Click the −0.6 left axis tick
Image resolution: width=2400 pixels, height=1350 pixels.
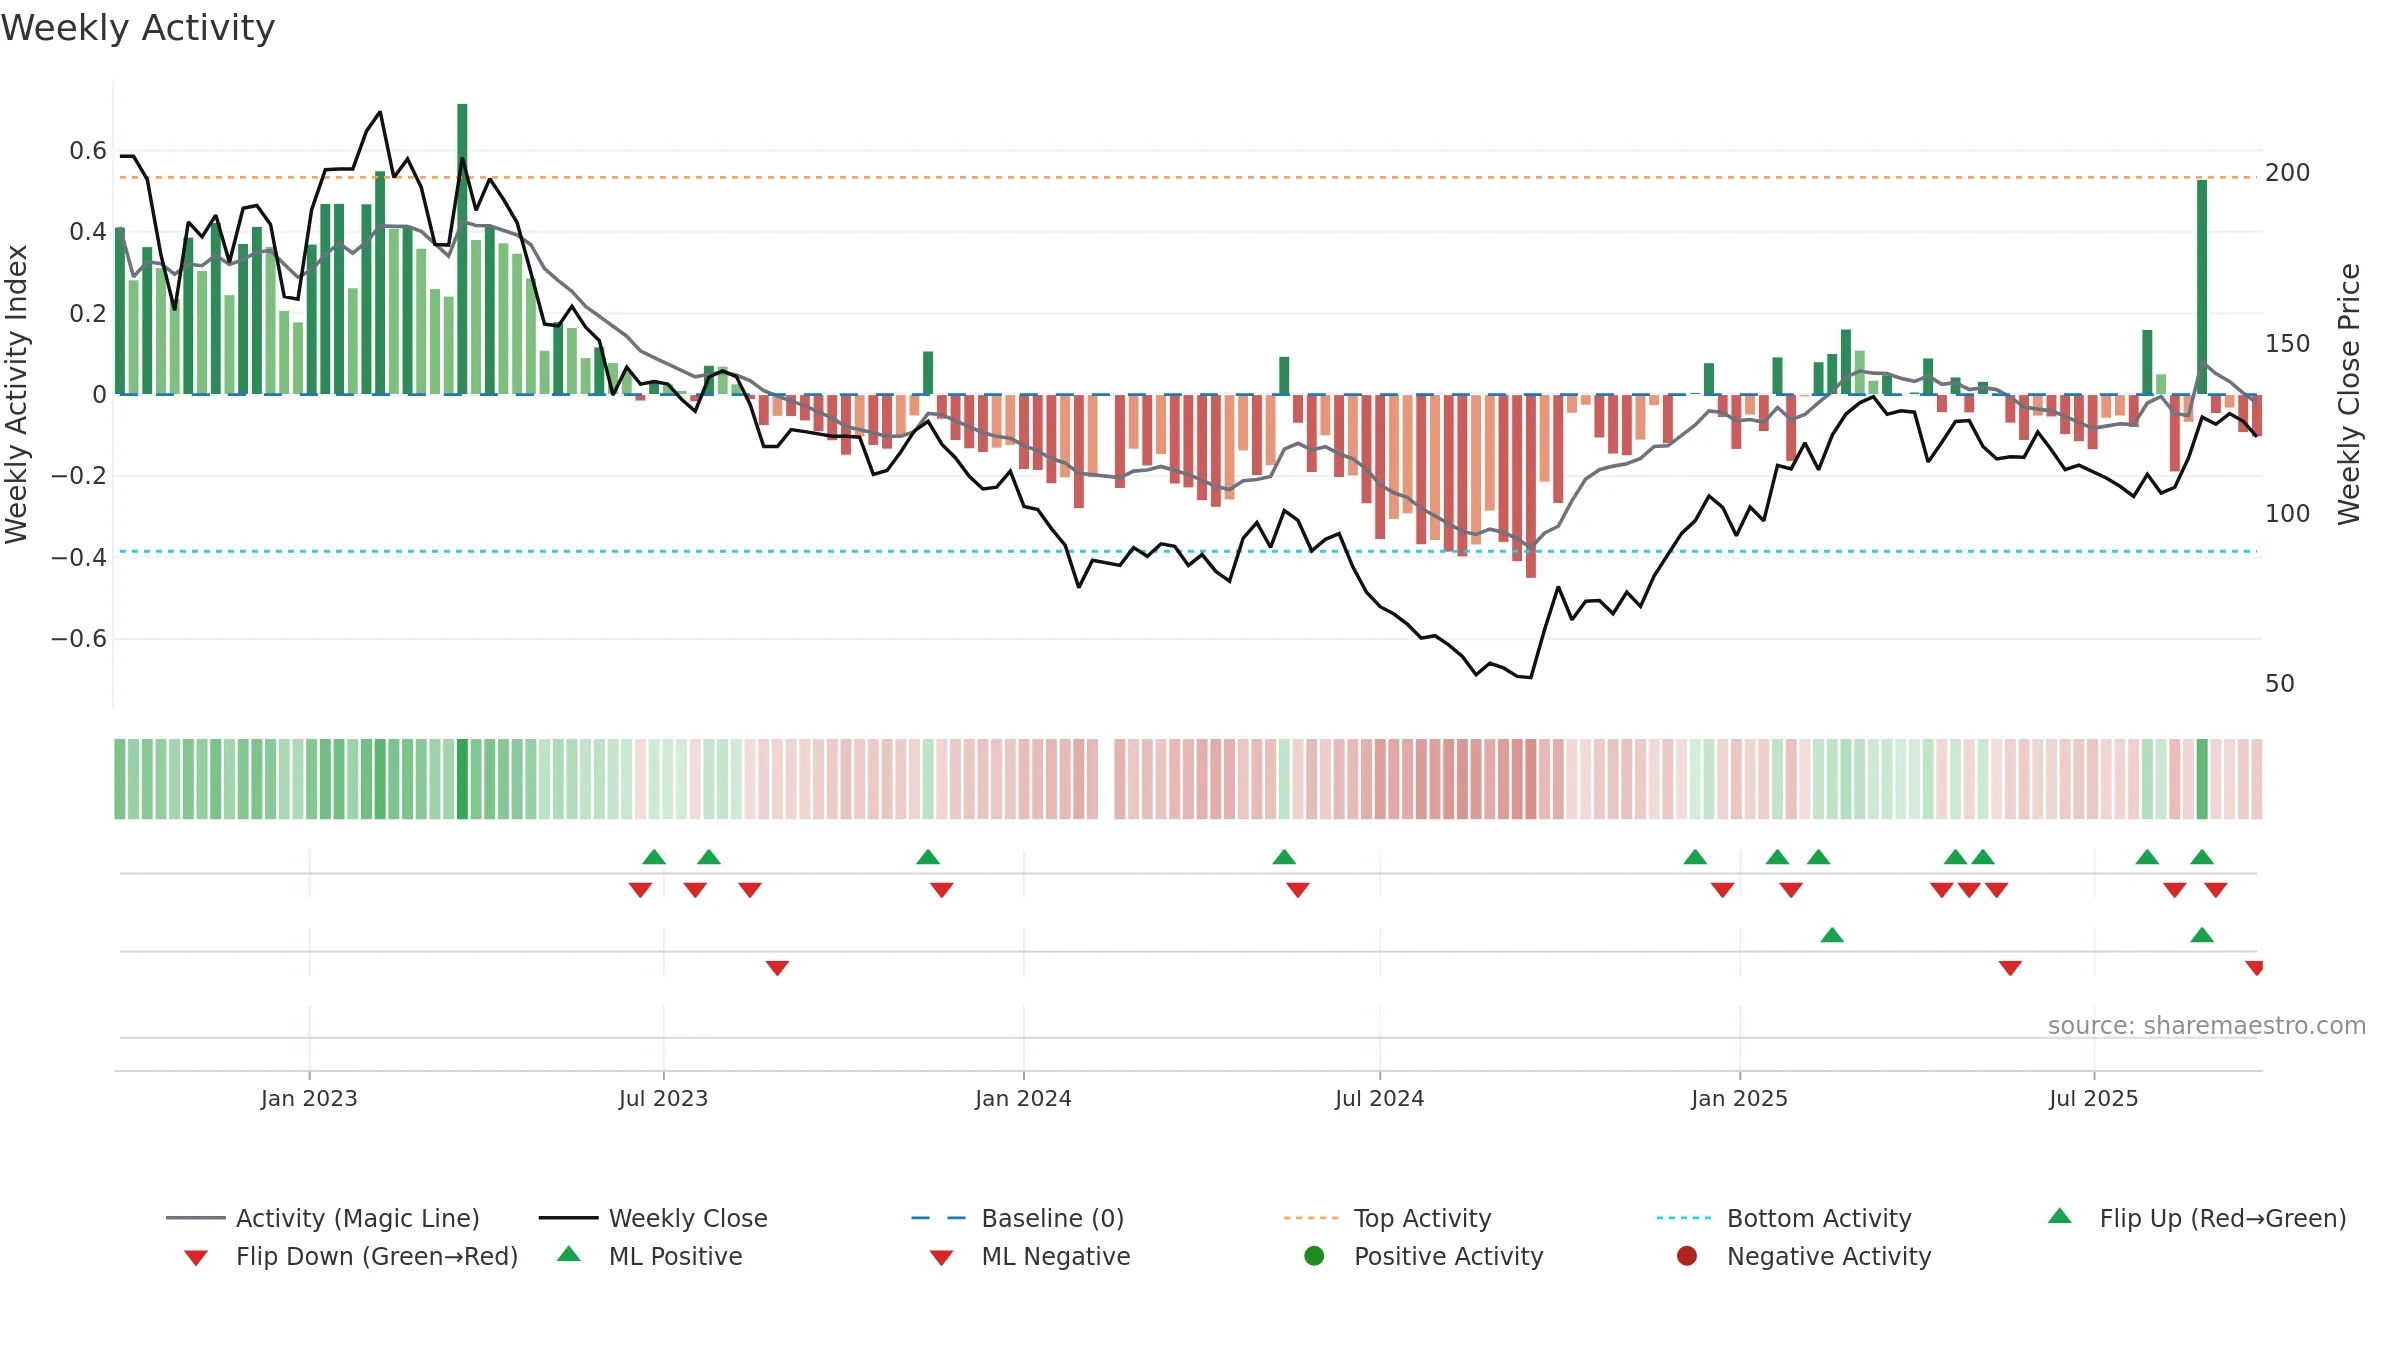point(79,638)
